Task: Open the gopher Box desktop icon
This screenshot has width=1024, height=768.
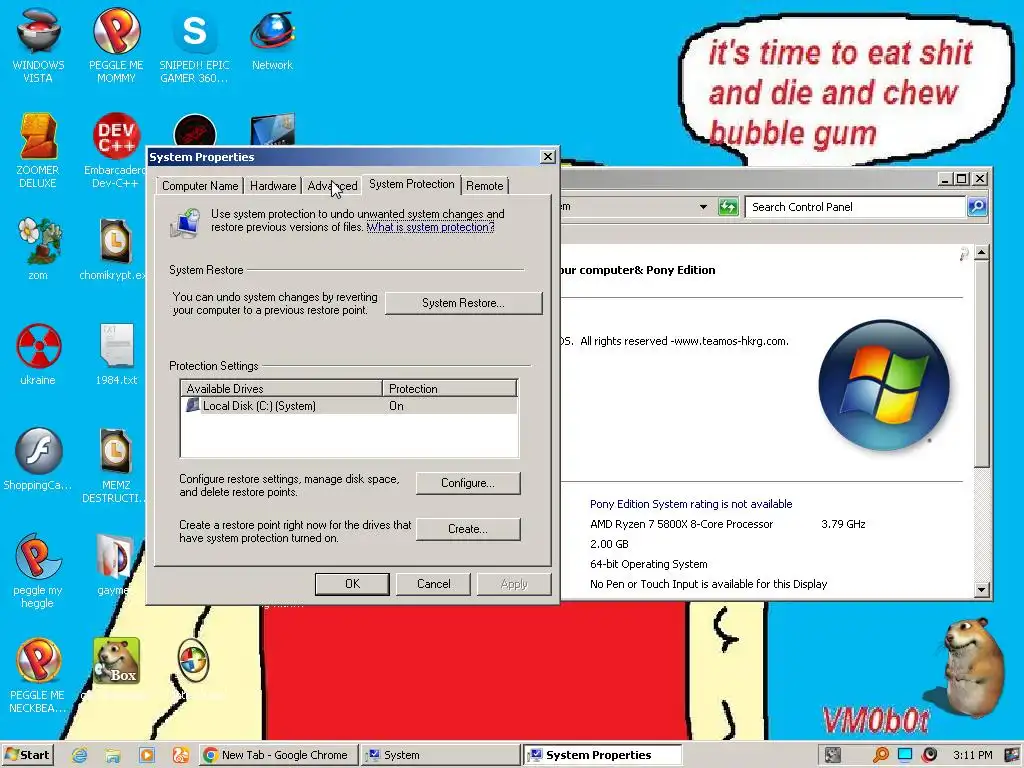Action: pos(116,661)
